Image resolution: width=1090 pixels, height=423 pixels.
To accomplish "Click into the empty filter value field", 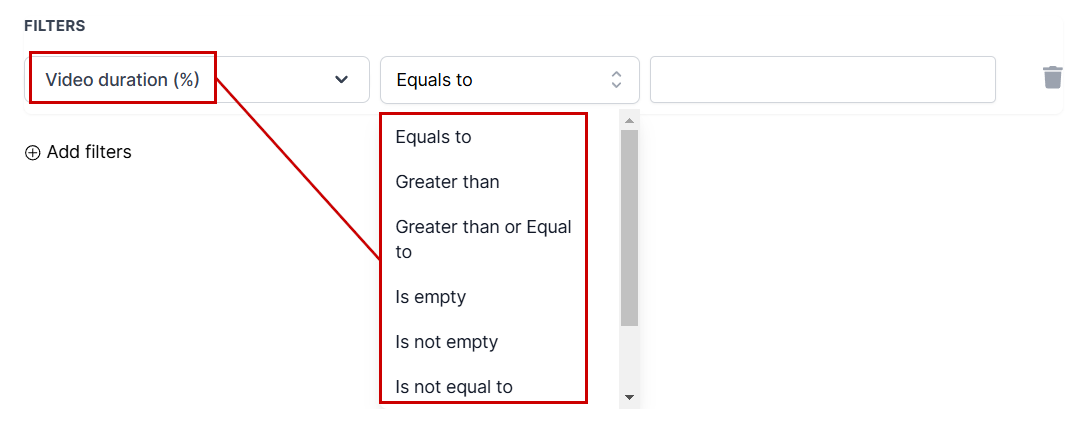I will pyautogui.click(x=822, y=80).
